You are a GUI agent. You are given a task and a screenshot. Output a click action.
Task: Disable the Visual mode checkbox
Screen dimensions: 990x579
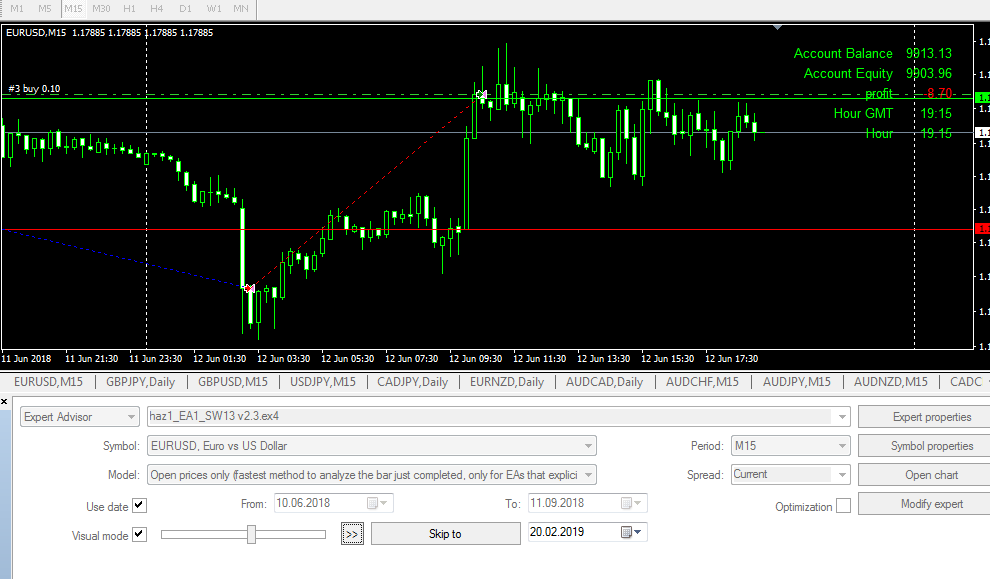[x=139, y=535]
